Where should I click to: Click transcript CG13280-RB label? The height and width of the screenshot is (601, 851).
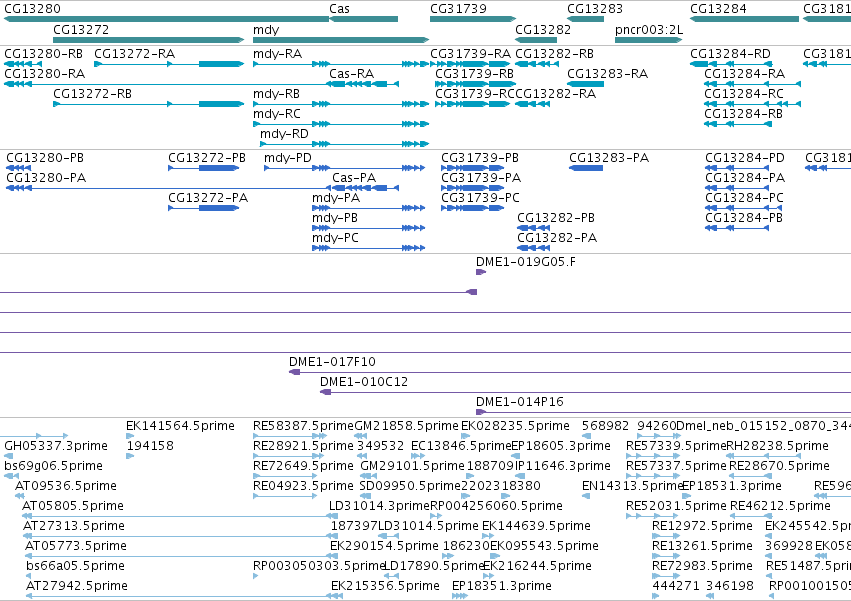(x=43, y=54)
